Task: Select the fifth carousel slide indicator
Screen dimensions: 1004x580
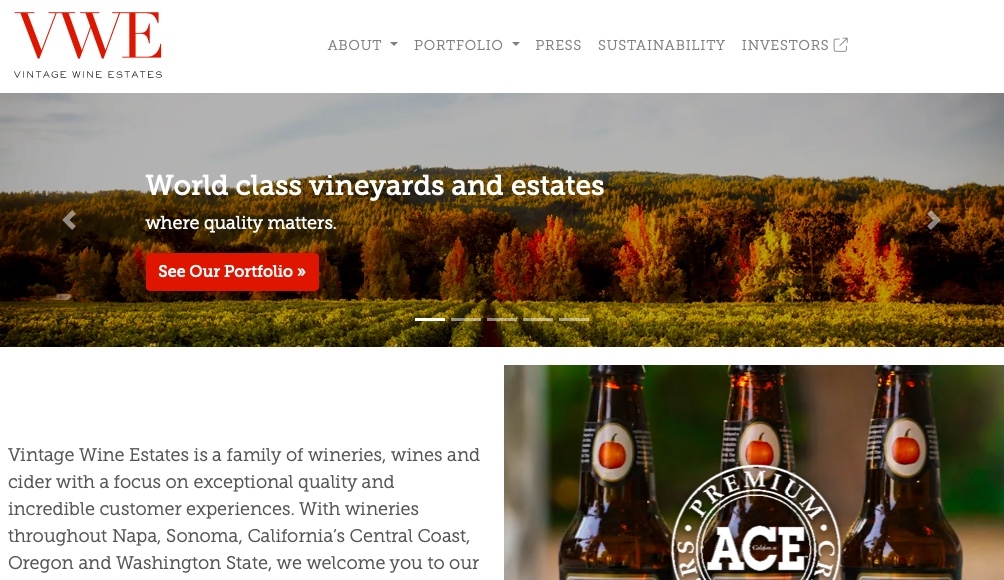Action: (x=574, y=319)
